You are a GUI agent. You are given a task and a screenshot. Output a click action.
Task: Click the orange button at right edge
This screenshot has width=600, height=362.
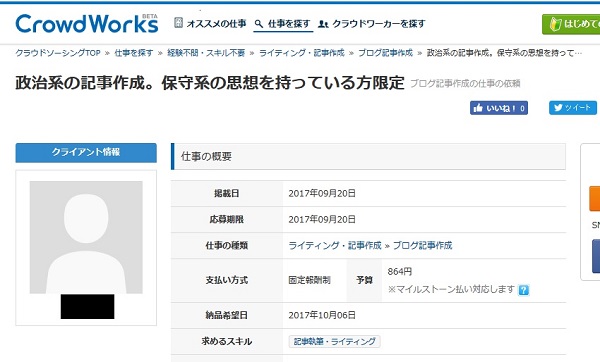coord(595,198)
